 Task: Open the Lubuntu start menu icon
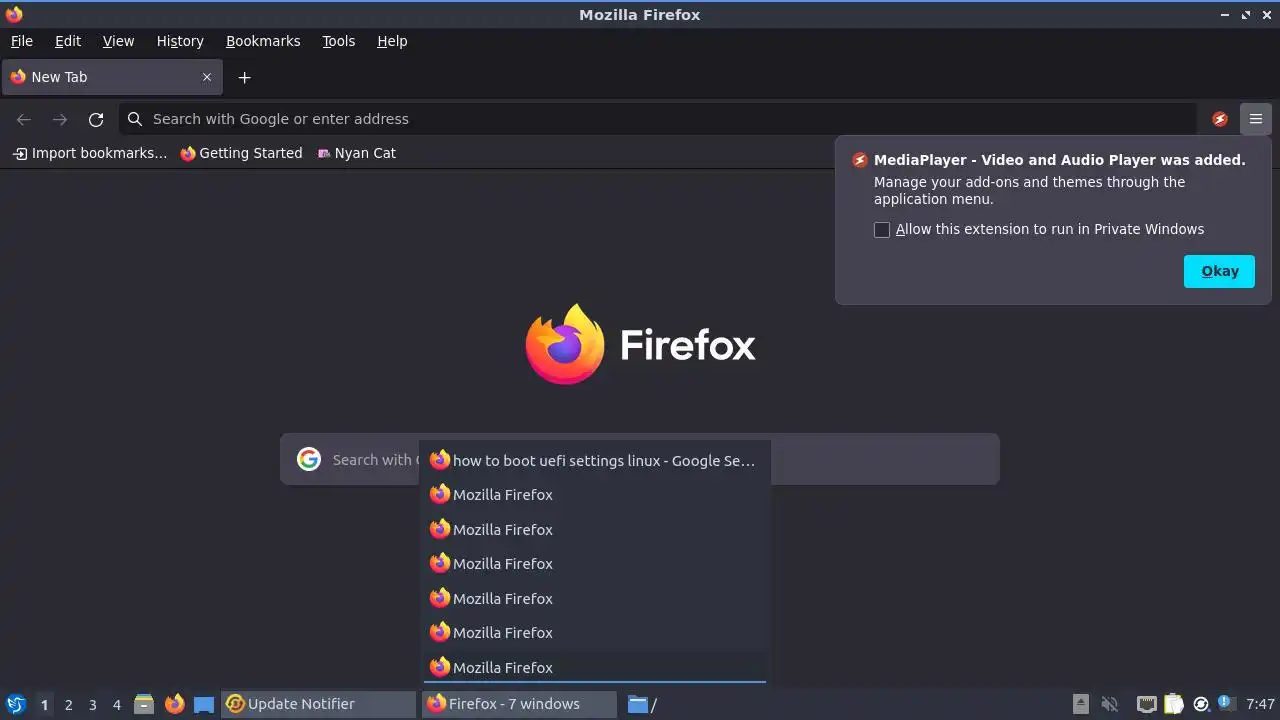(x=16, y=704)
